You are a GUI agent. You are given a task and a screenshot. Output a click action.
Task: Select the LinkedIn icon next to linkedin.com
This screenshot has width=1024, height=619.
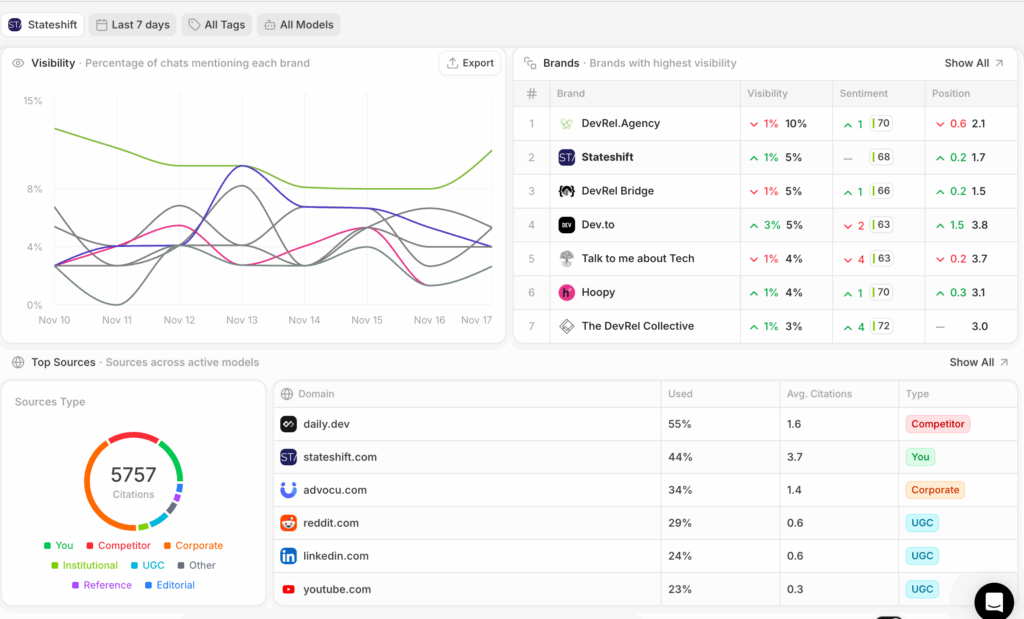click(x=286, y=556)
